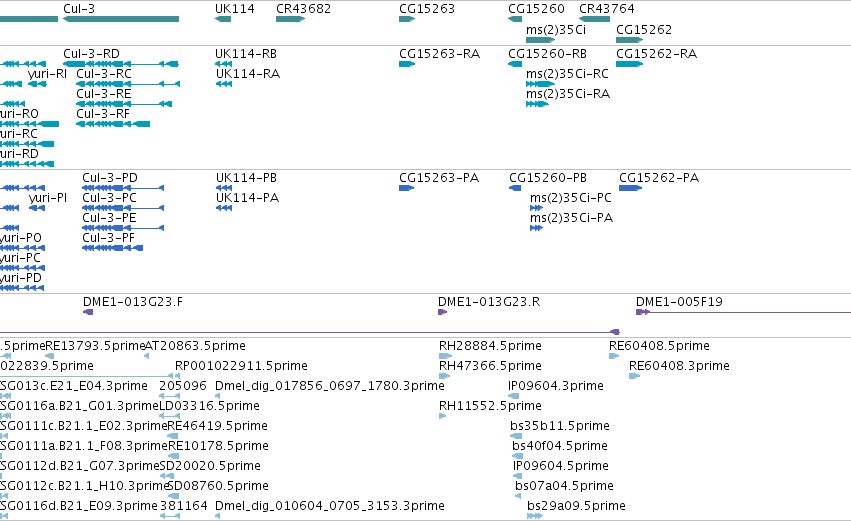Click the LD03316.5prime EST
Viewport: 851px width, 521px height.
[169, 417]
